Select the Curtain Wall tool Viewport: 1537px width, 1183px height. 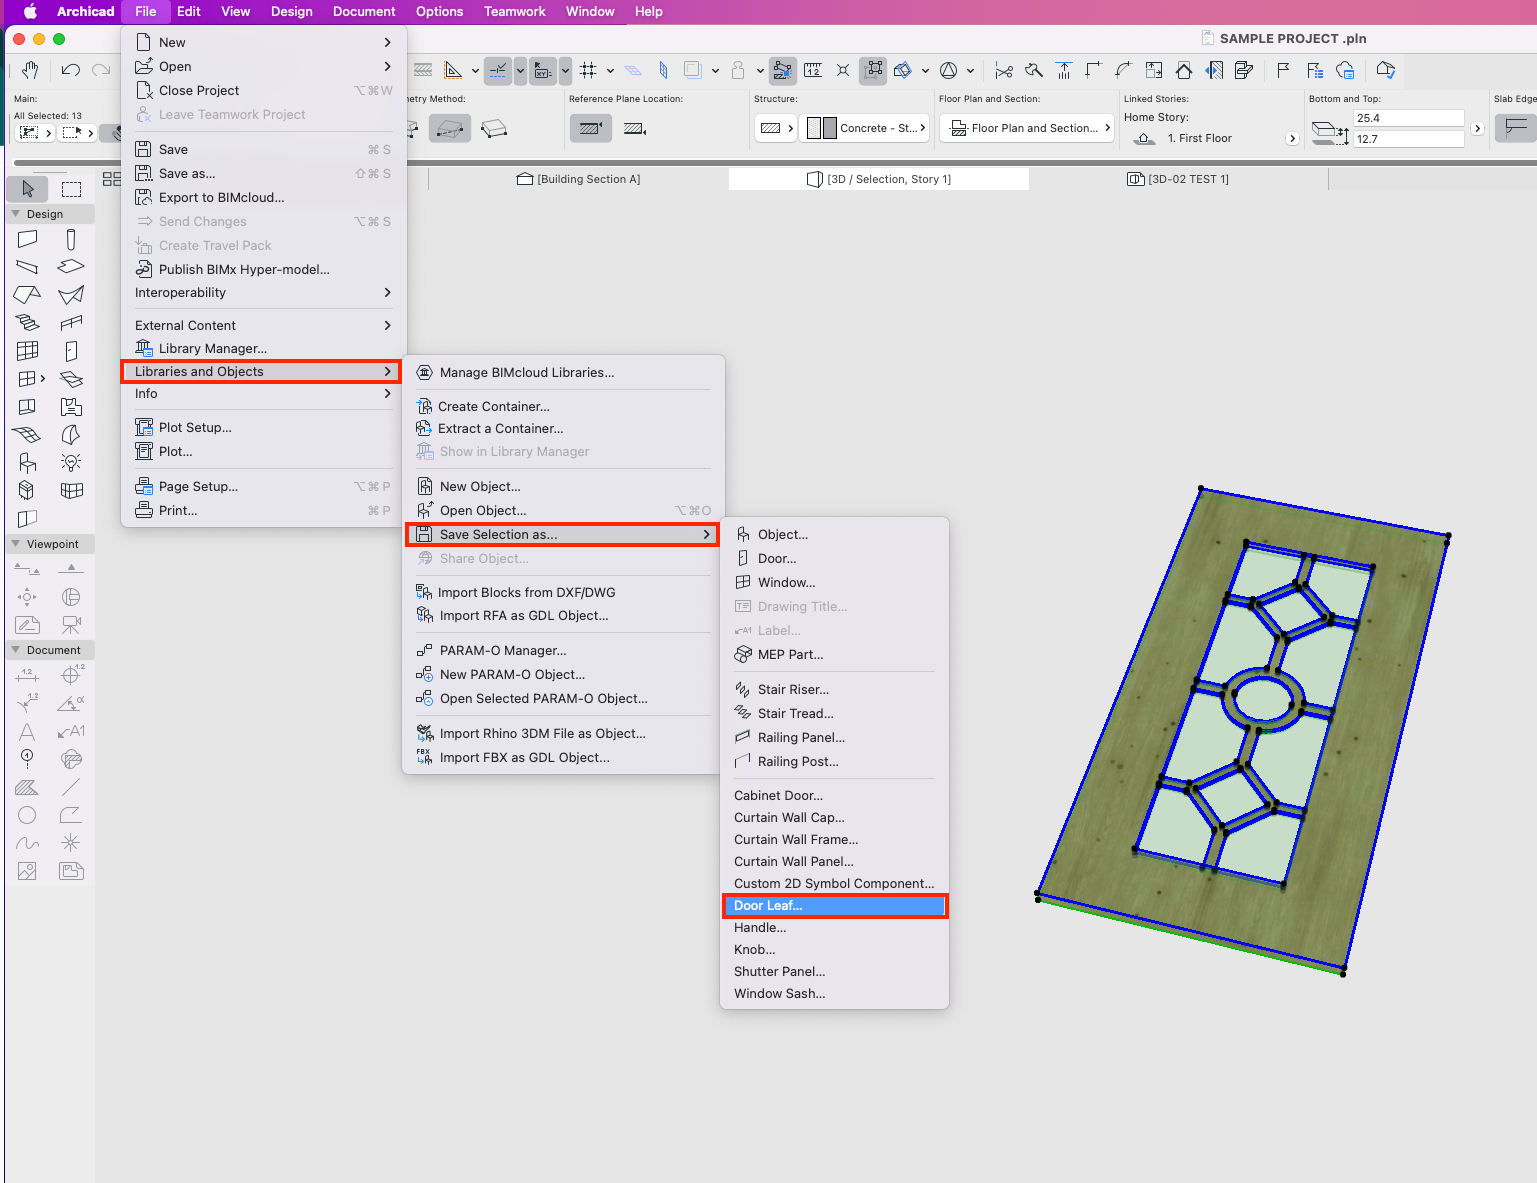click(28, 351)
